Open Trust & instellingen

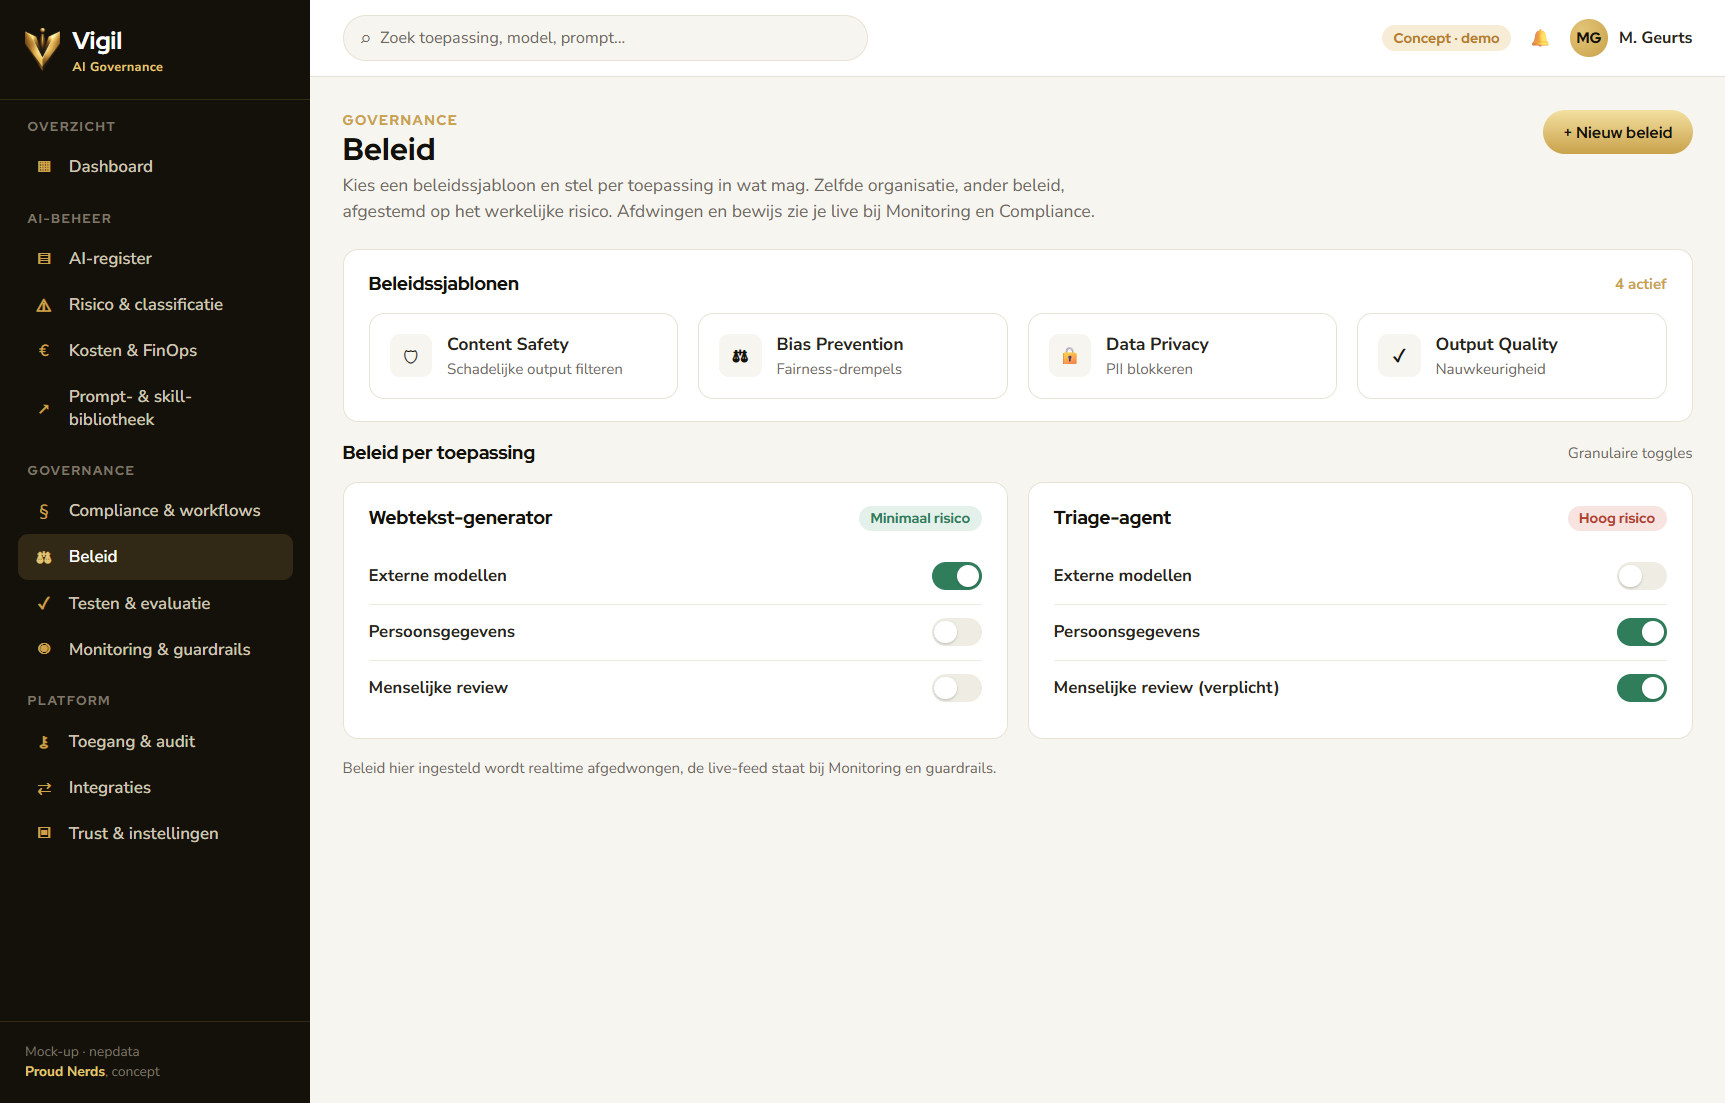[155, 834]
